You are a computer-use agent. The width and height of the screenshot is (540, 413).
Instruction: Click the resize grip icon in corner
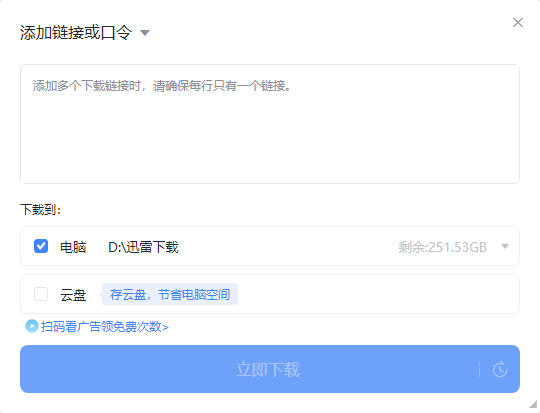533,404
